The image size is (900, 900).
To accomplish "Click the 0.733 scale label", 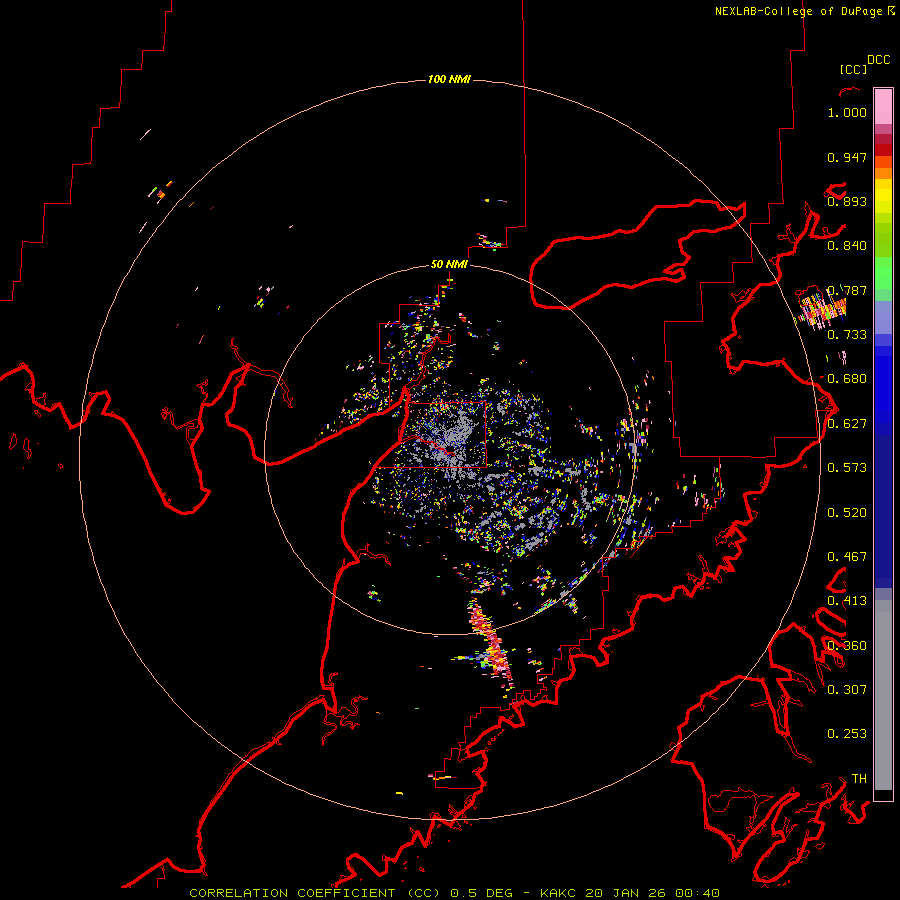I will click(847, 334).
